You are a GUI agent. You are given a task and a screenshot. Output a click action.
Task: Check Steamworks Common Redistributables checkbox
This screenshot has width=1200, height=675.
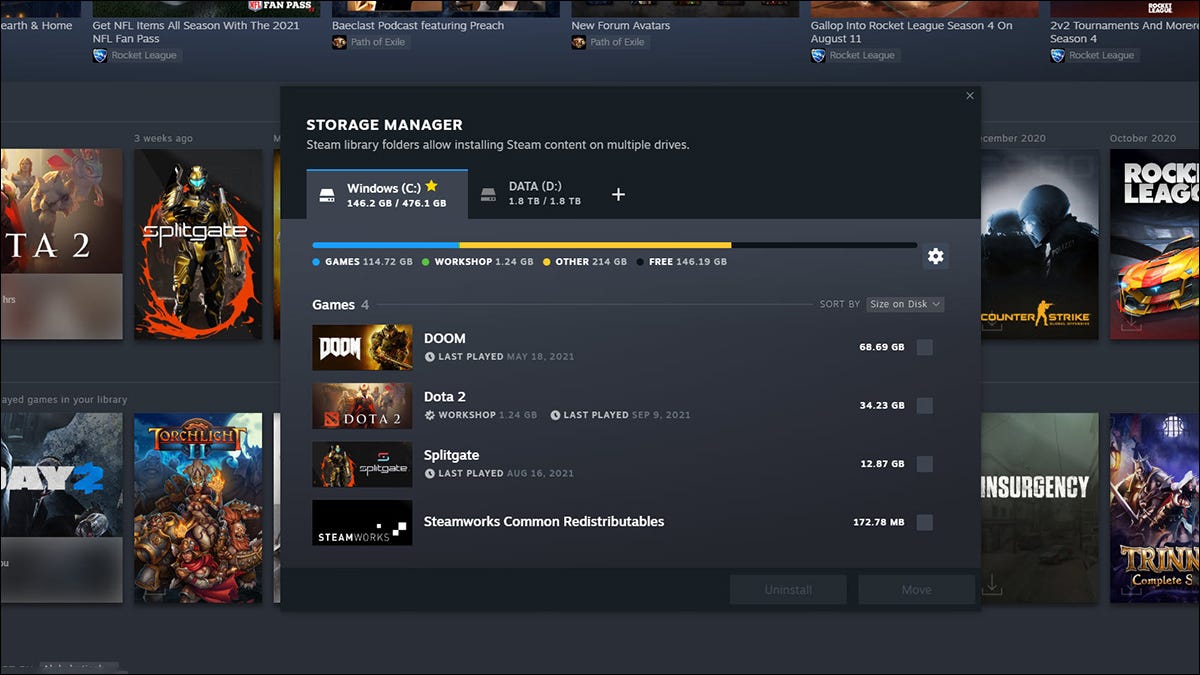[924, 522]
